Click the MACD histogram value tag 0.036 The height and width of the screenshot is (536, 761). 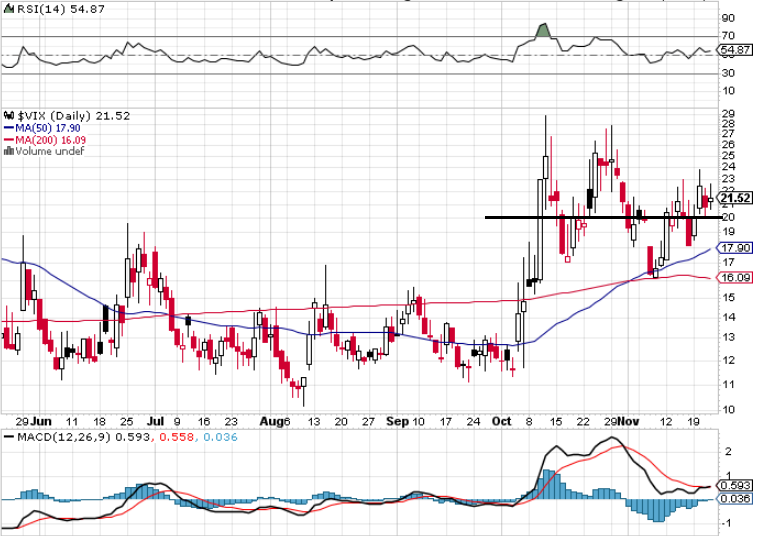735,498
